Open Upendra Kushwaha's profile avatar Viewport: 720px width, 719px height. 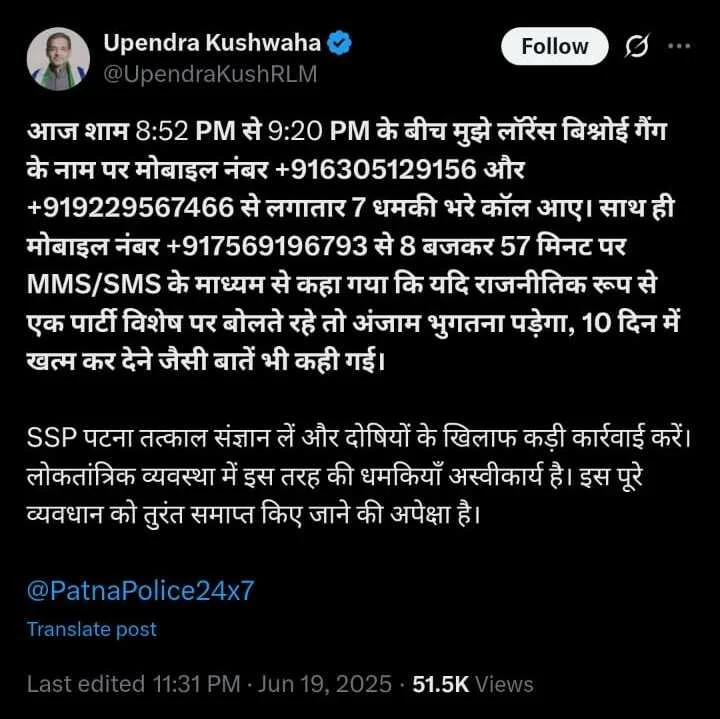[58, 59]
